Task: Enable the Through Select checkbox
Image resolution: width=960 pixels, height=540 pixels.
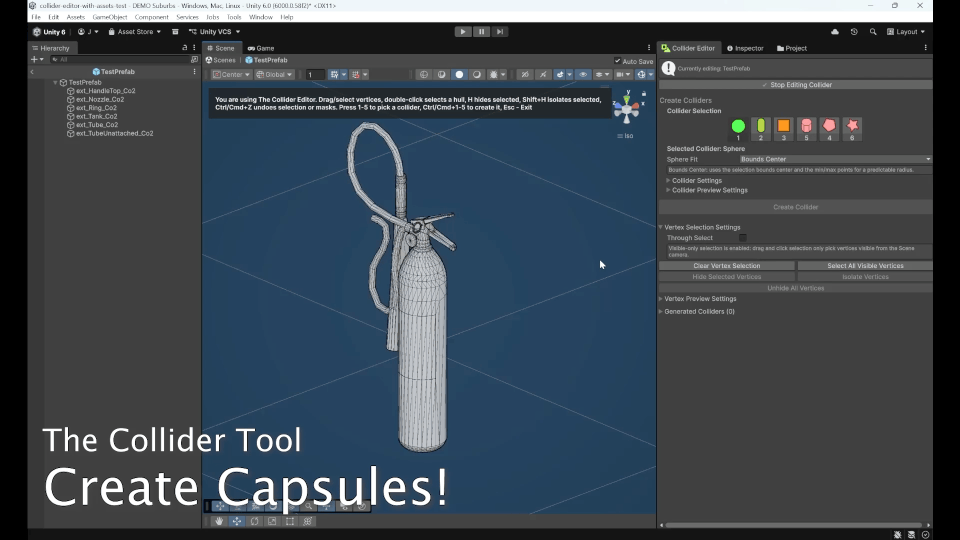Action: [x=743, y=238]
